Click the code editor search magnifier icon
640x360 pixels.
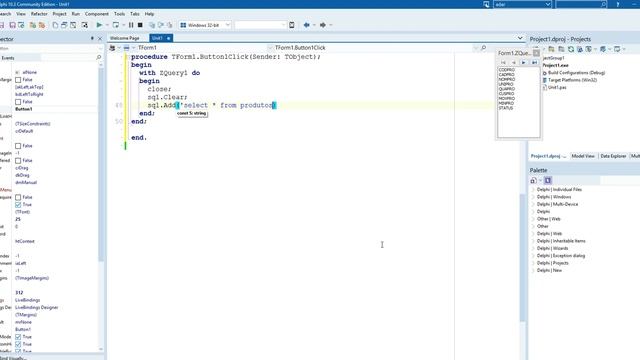click(484, 48)
